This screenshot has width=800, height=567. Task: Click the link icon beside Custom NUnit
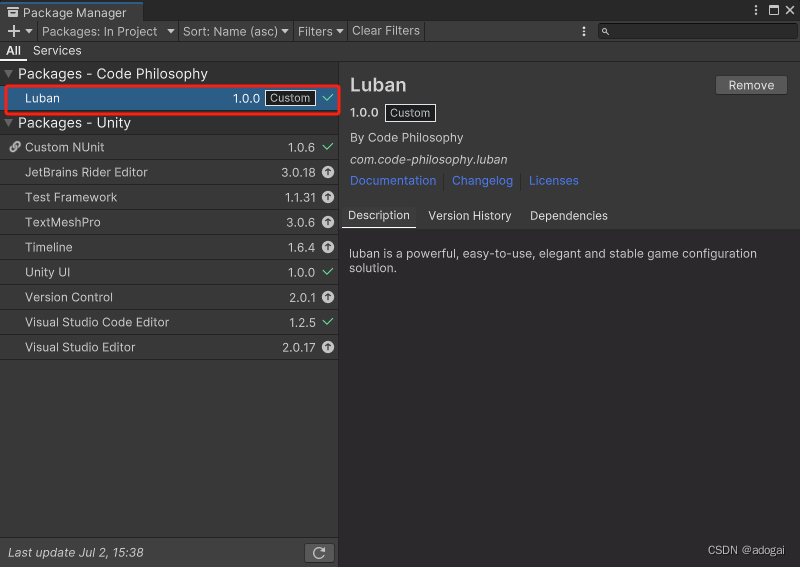pos(14,147)
